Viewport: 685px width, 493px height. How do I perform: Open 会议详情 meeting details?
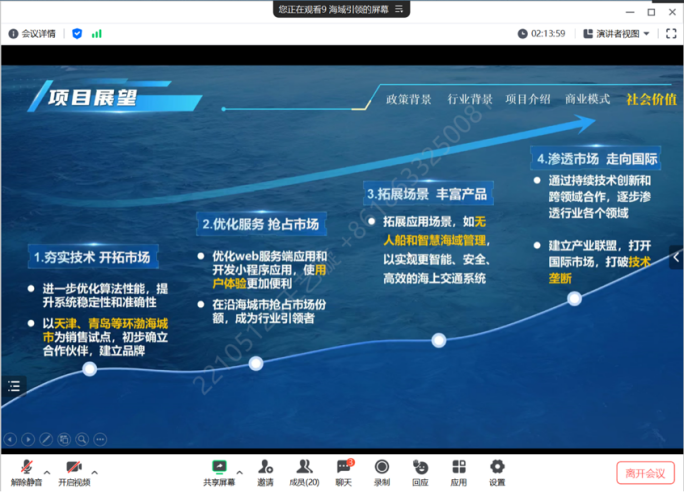click(34, 33)
